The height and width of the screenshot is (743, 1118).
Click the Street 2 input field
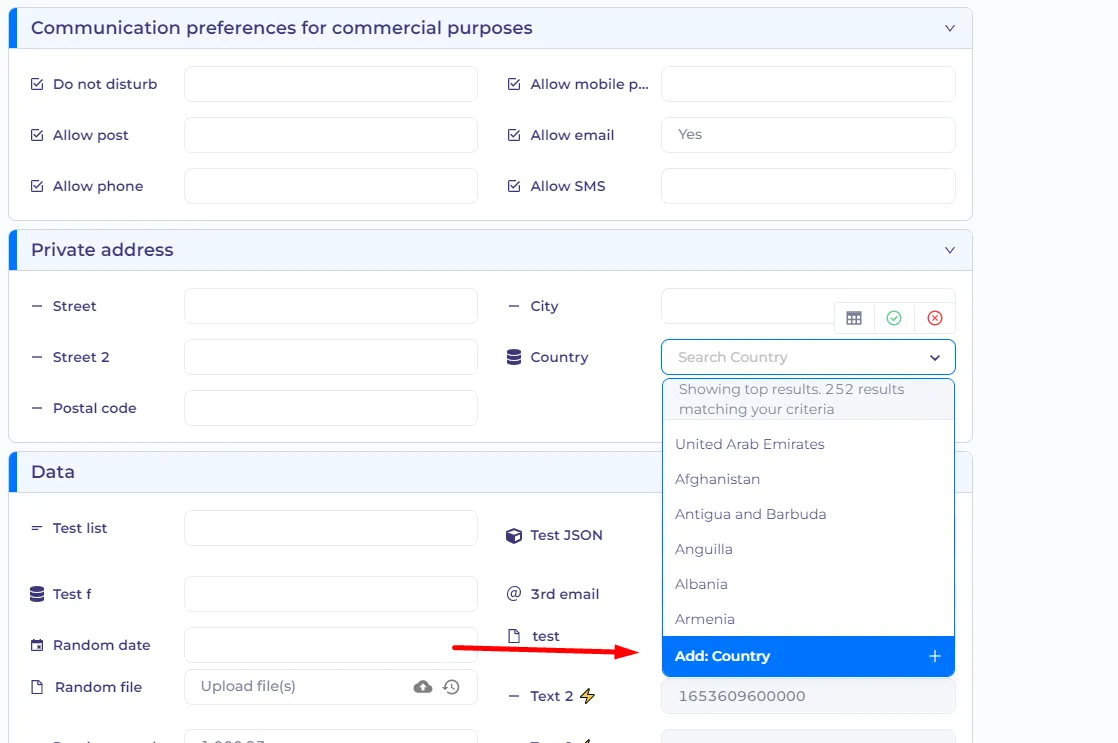pos(331,357)
